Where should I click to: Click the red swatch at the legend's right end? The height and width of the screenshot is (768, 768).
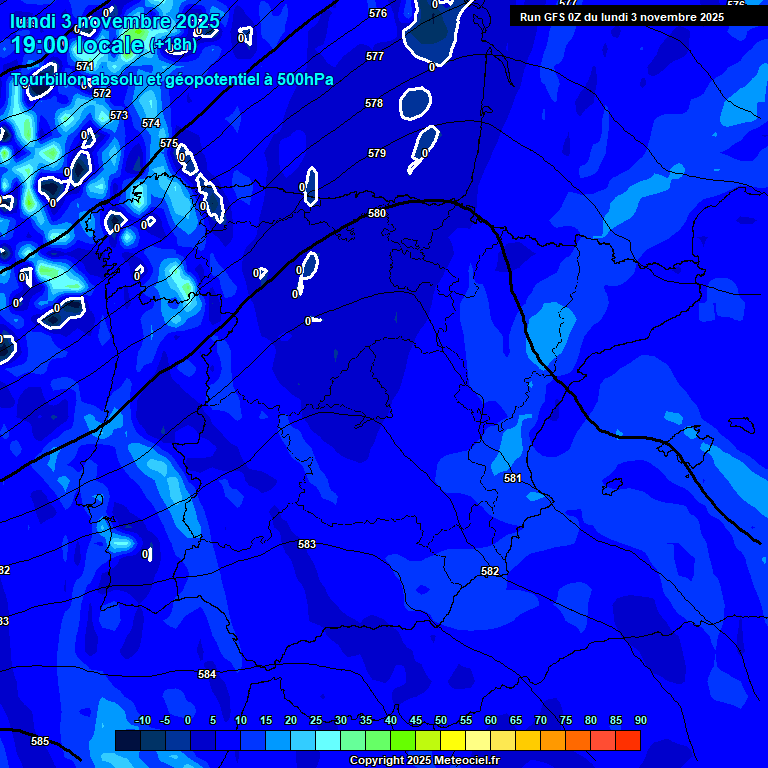coord(628,741)
